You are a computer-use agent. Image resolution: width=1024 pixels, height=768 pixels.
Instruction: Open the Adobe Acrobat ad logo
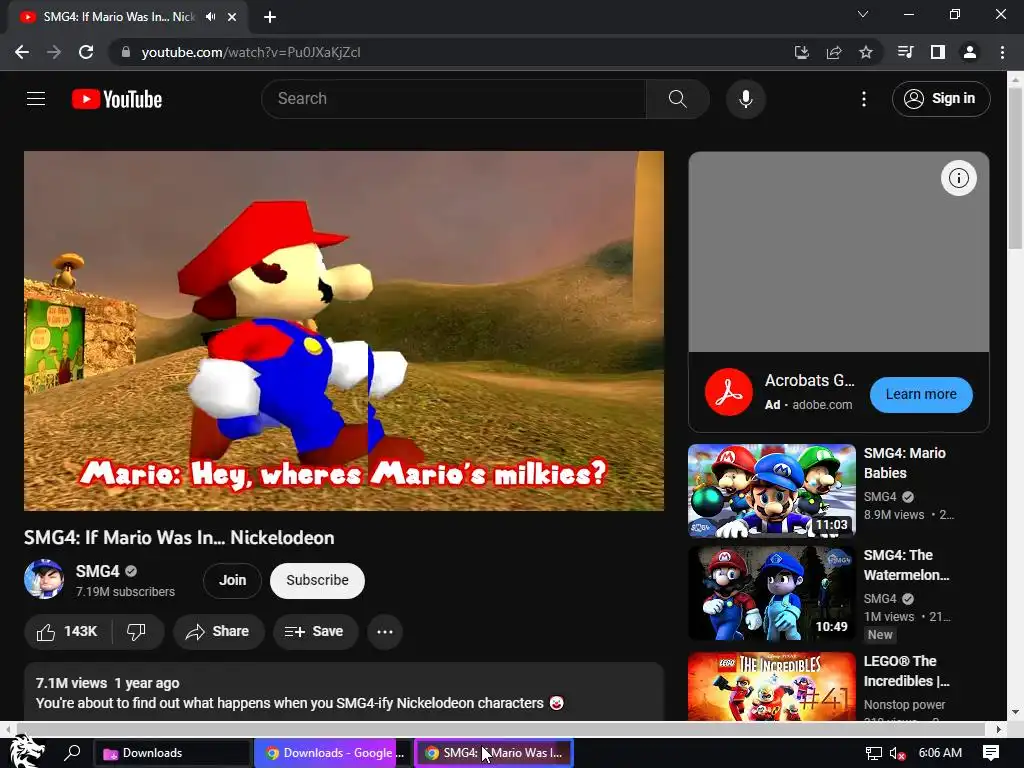(728, 392)
